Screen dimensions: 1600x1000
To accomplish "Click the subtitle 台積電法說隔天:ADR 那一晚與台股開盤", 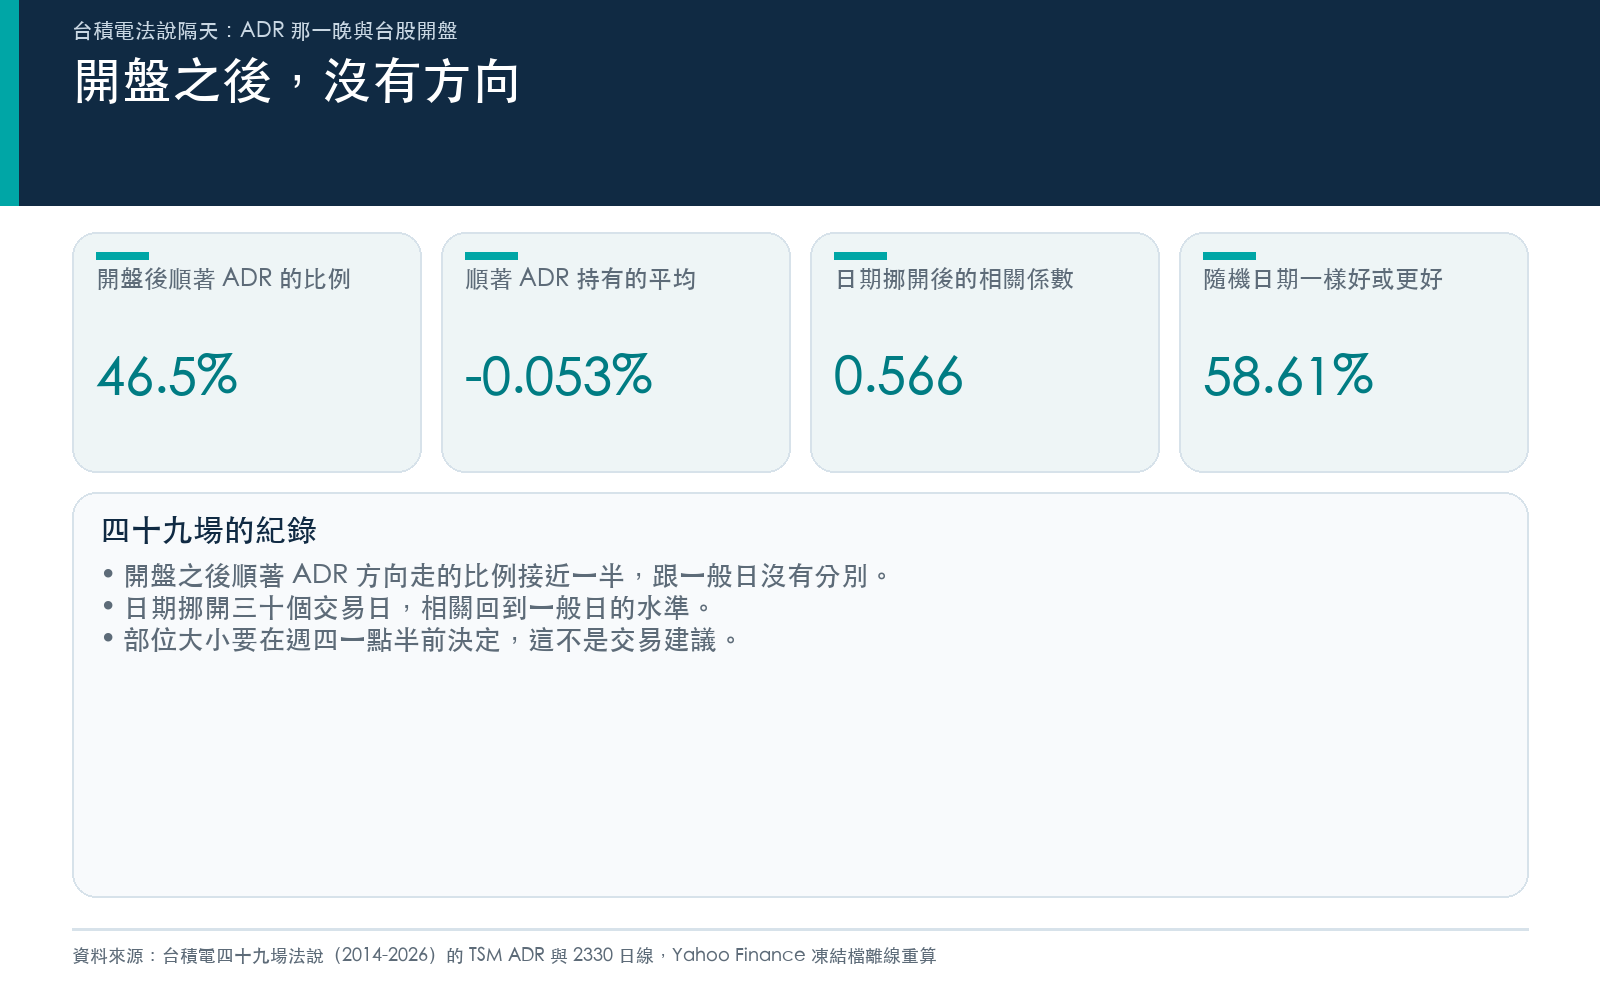I will point(265,31).
